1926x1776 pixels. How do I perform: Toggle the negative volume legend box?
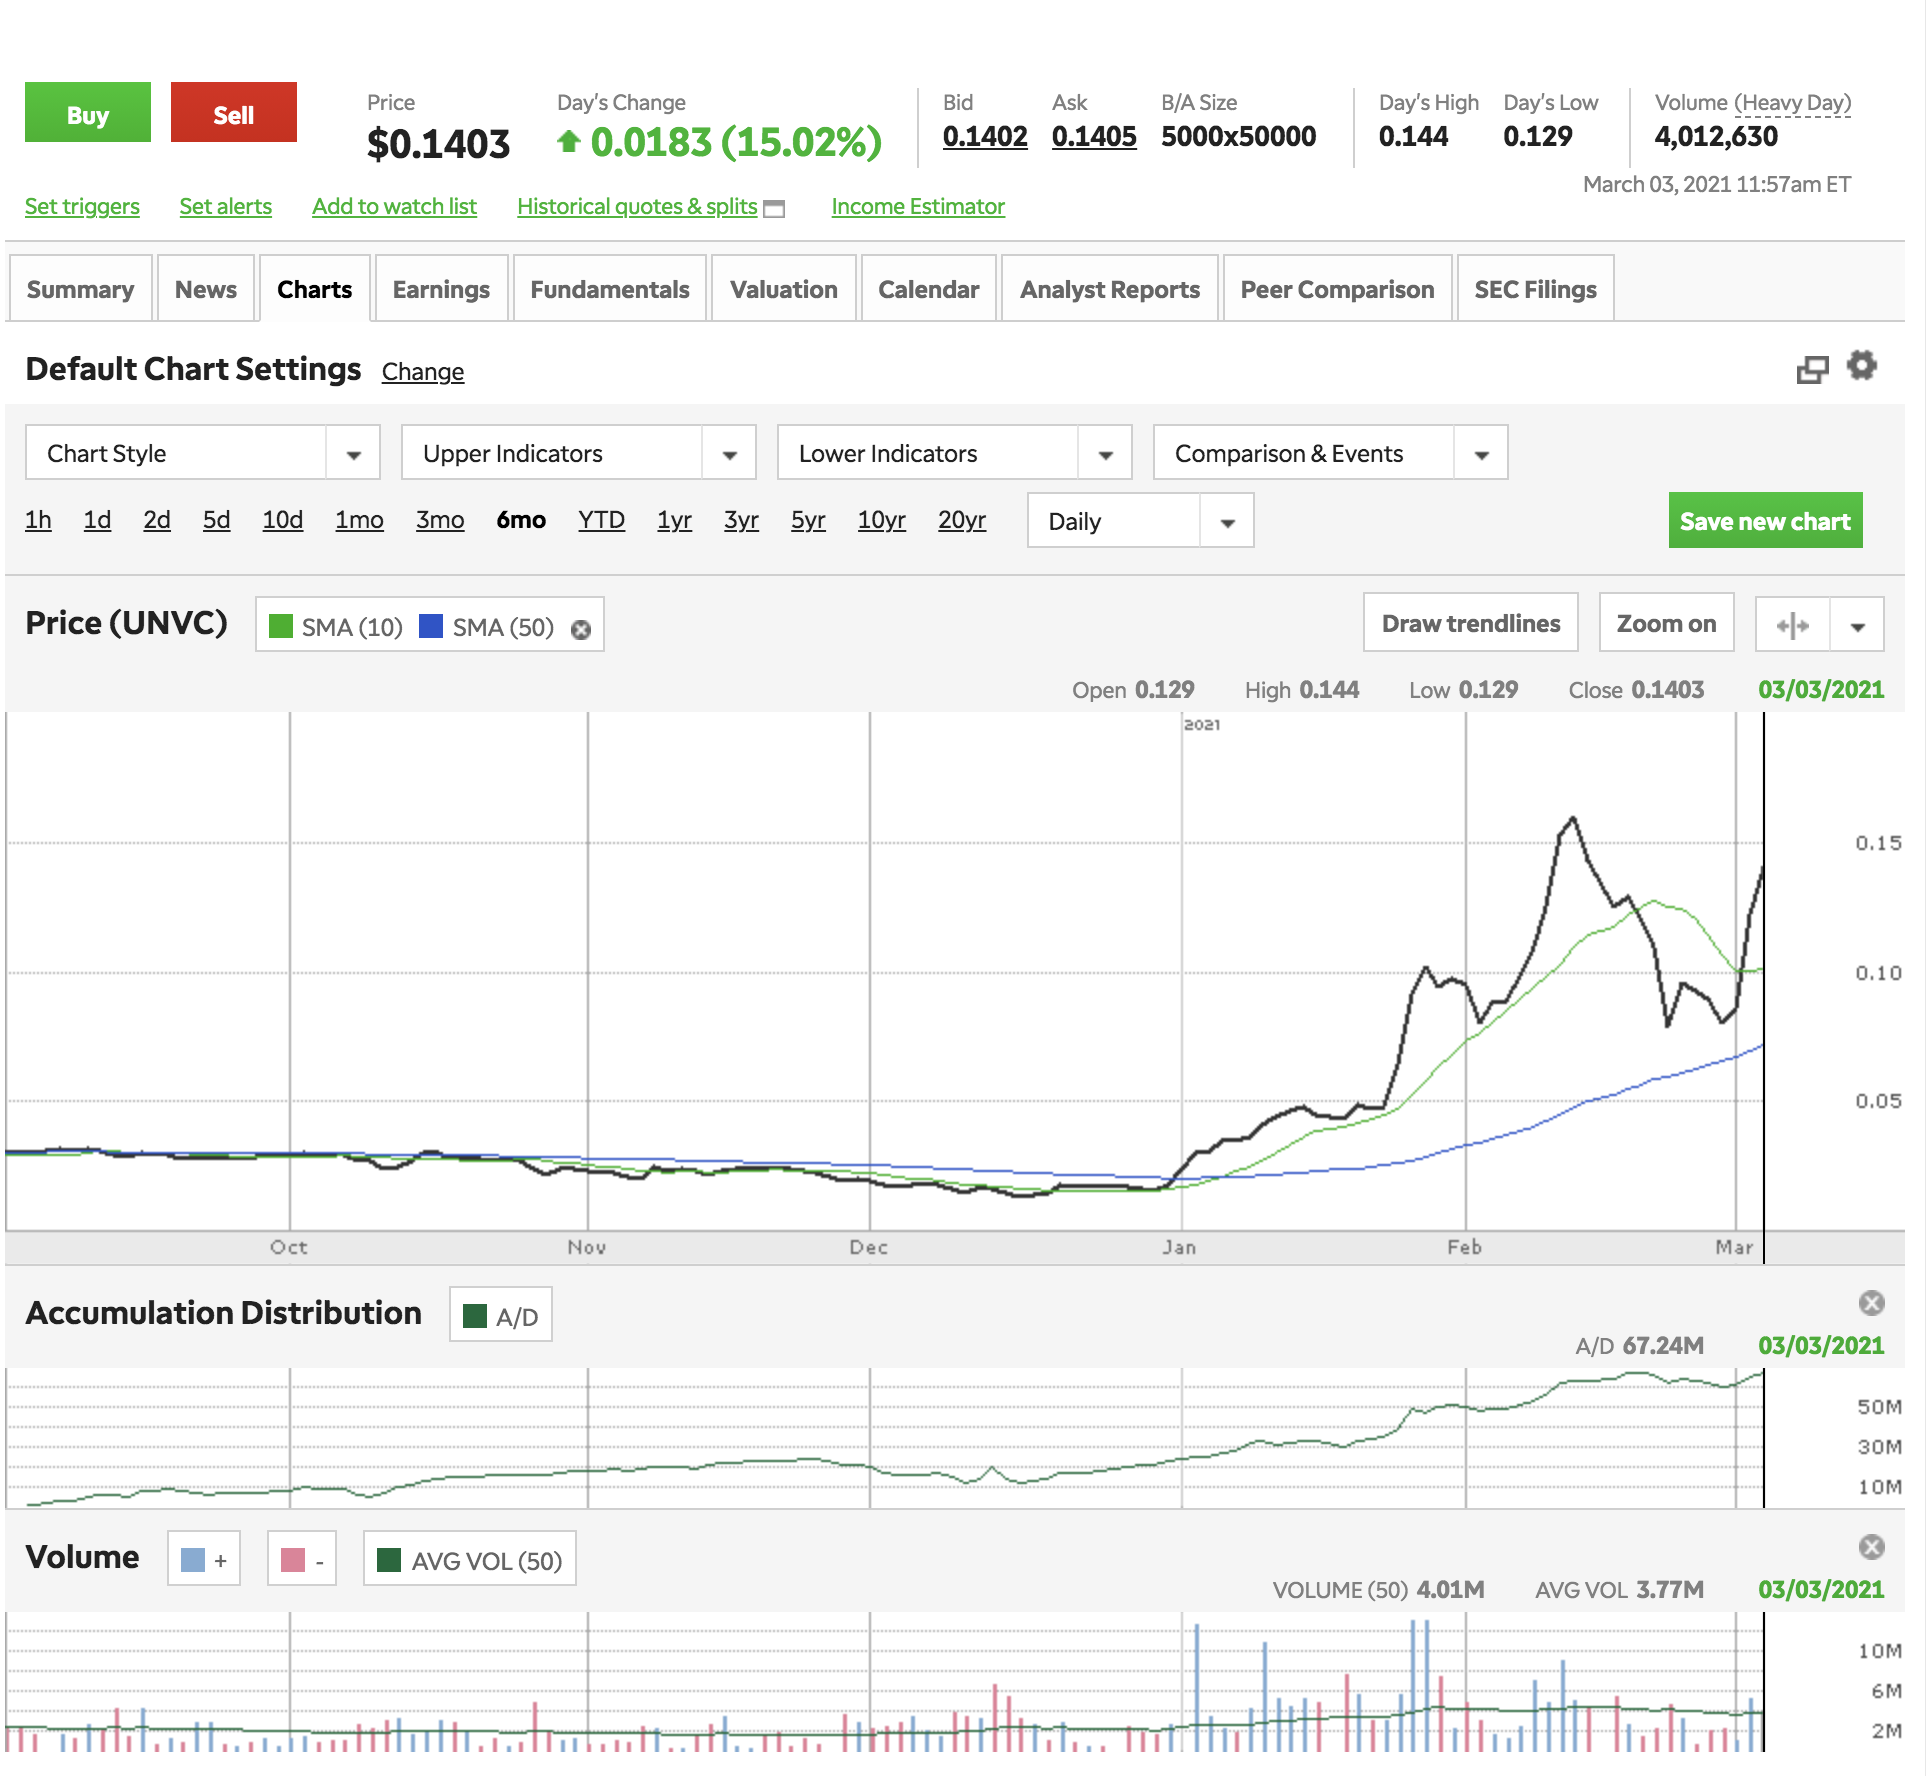302,1559
